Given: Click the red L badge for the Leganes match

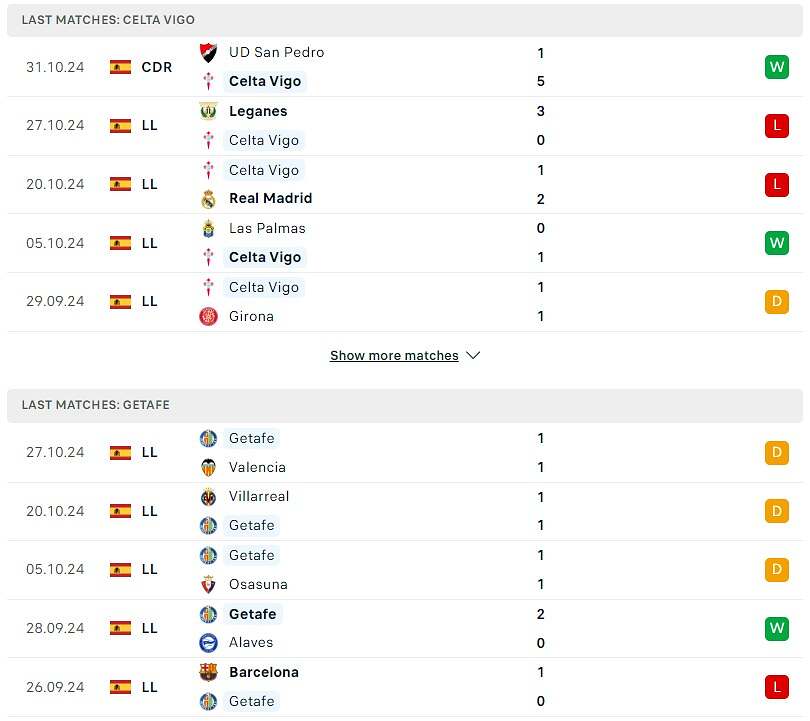Looking at the screenshot, I should pos(776,126).
